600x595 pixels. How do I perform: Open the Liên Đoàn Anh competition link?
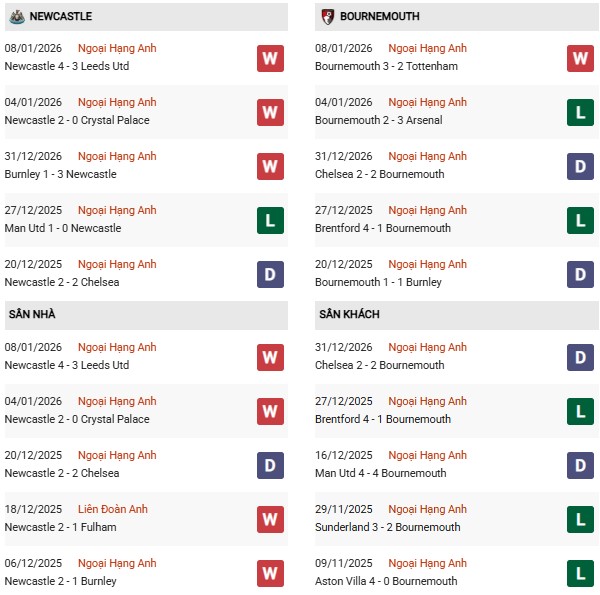pyautogui.click(x=113, y=509)
